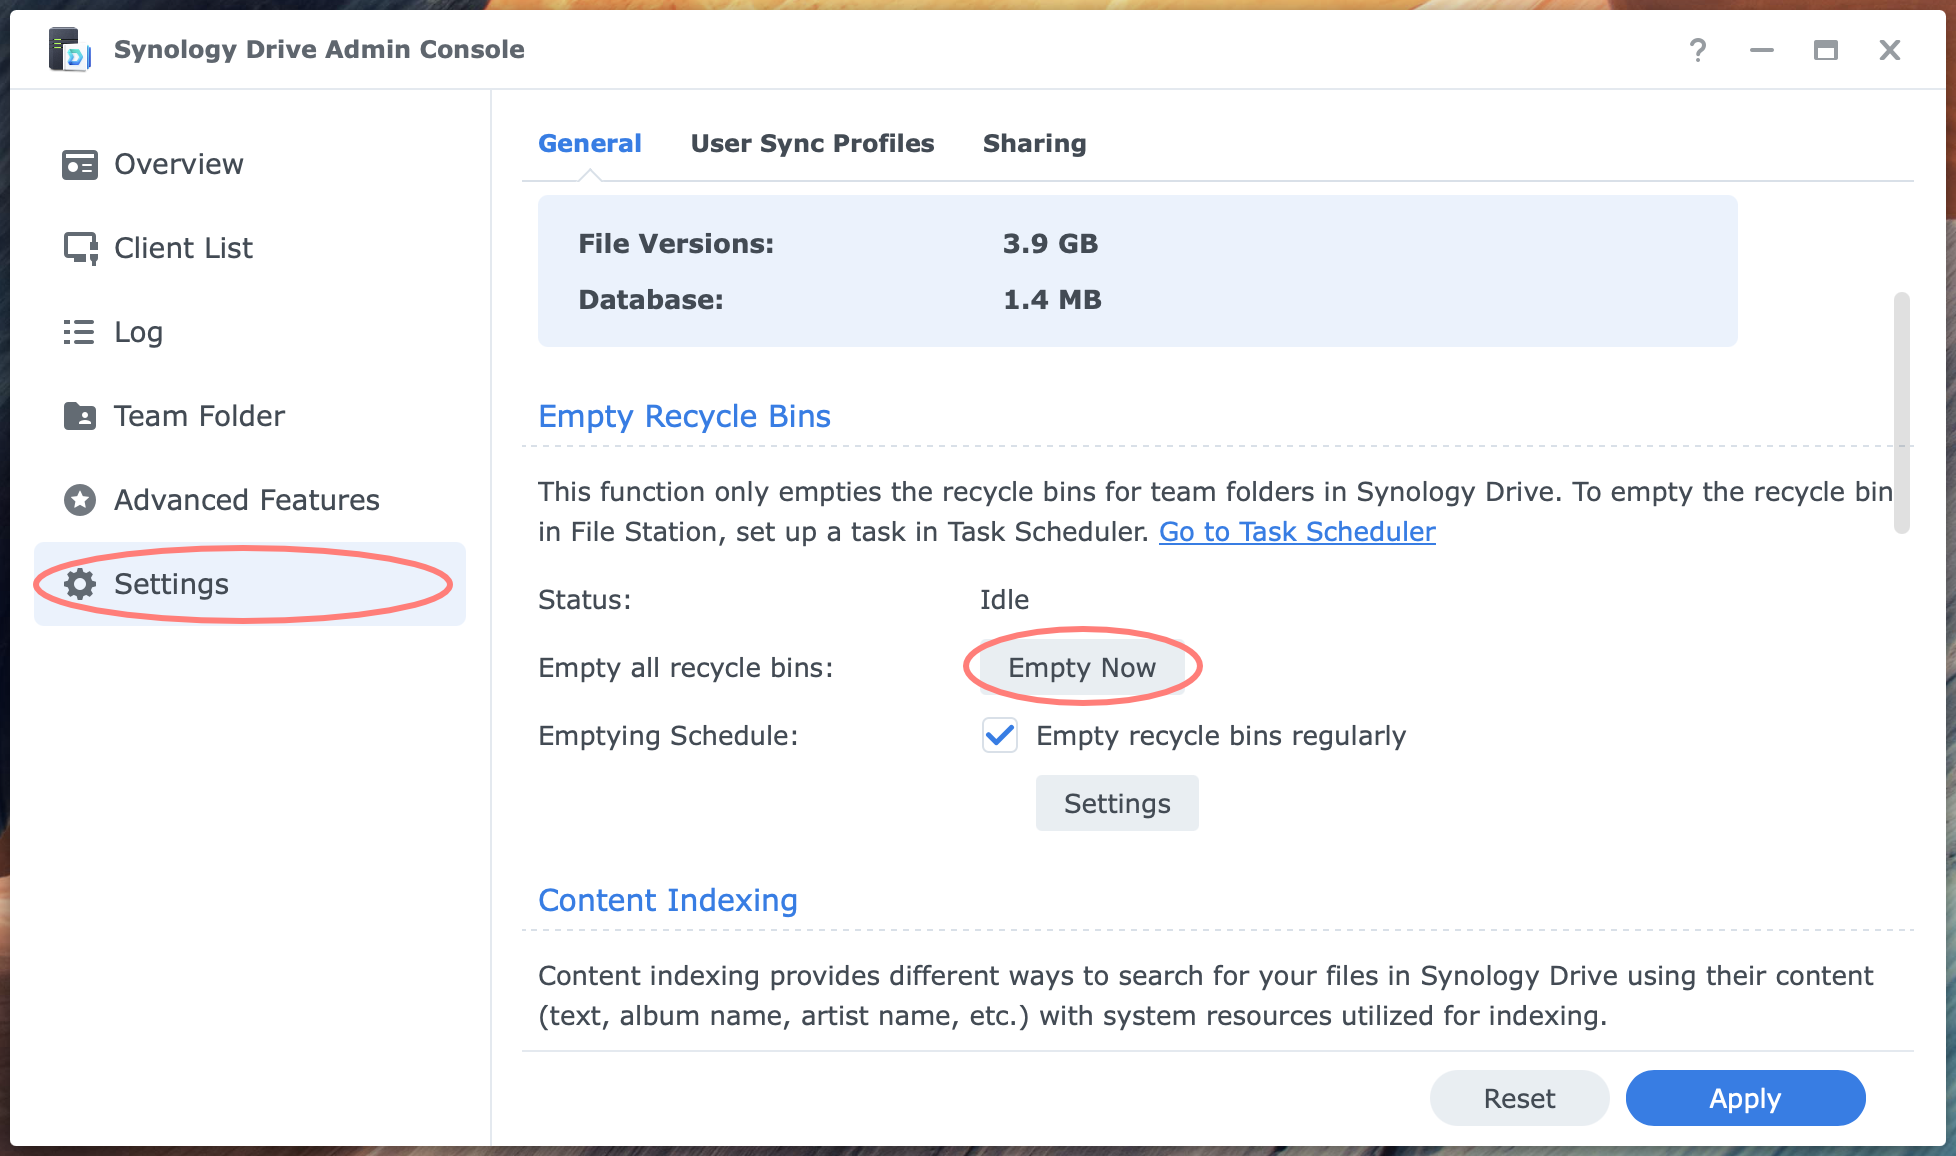Viewport: 1956px width, 1156px height.
Task: Click the Empty Recycle Bins heading
Action: (x=684, y=416)
